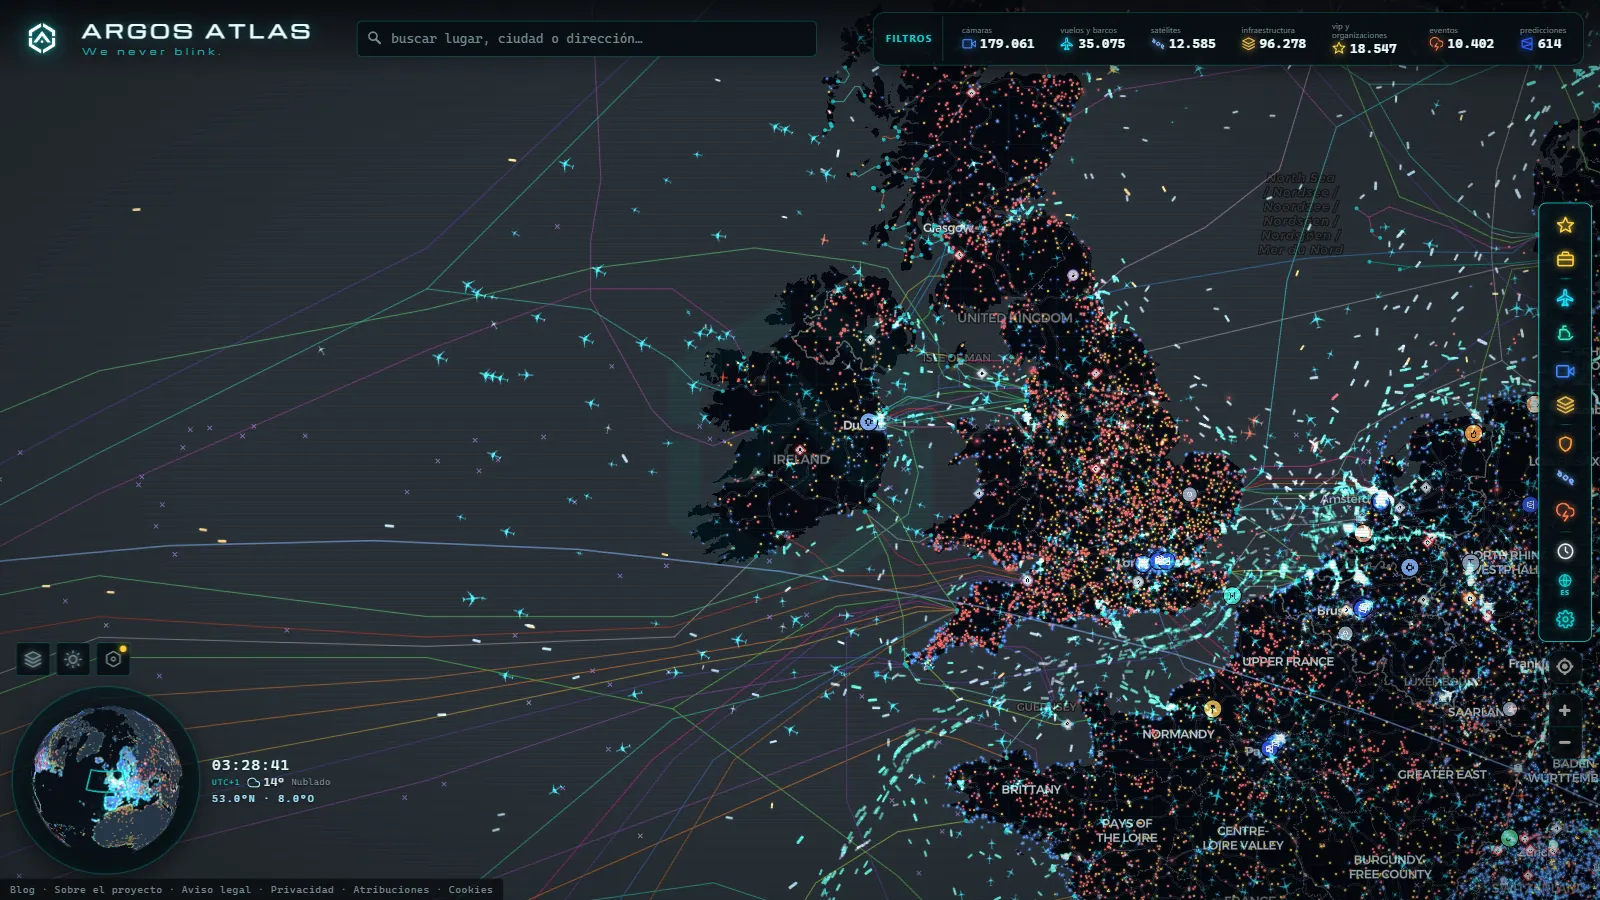Click the Glasgow map label
The height and width of the screenshot is (900, 1600).
[948, 228]
